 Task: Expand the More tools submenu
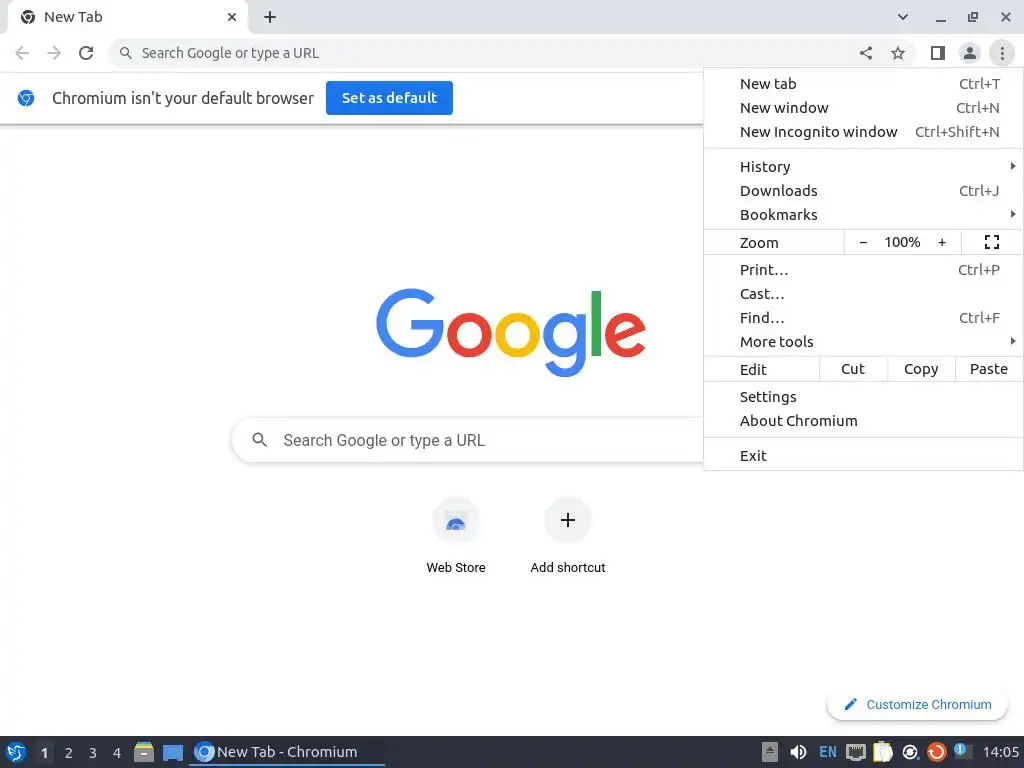tap(863, 342)
